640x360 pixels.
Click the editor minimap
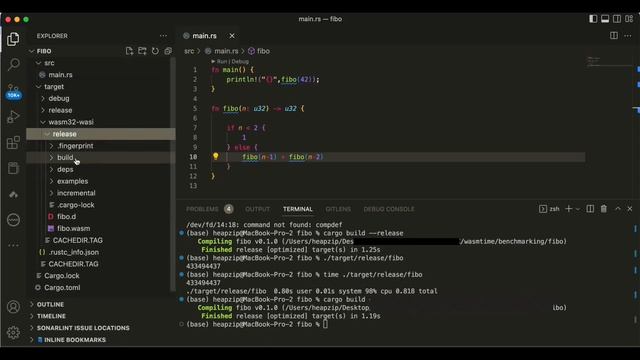pos(608,62)
